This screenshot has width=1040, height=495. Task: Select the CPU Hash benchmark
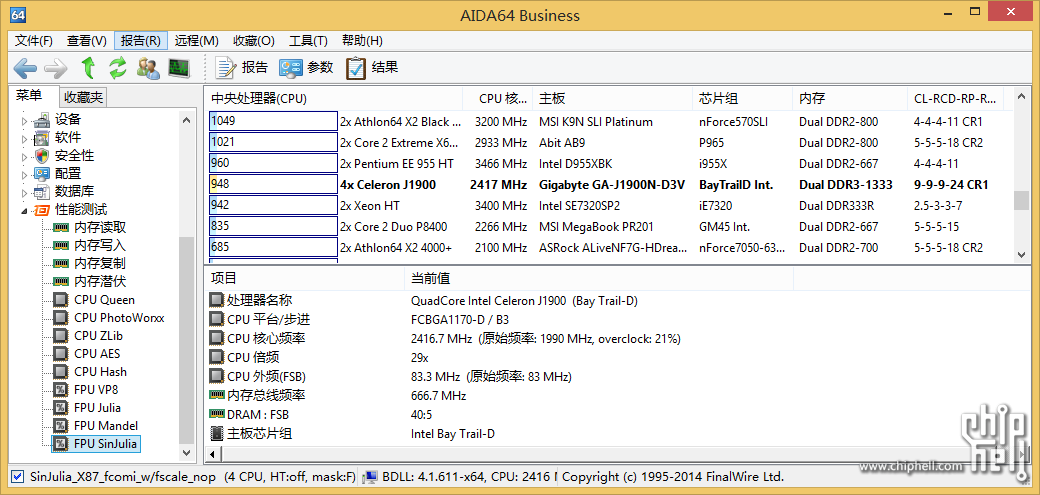(x=100, y=372)
